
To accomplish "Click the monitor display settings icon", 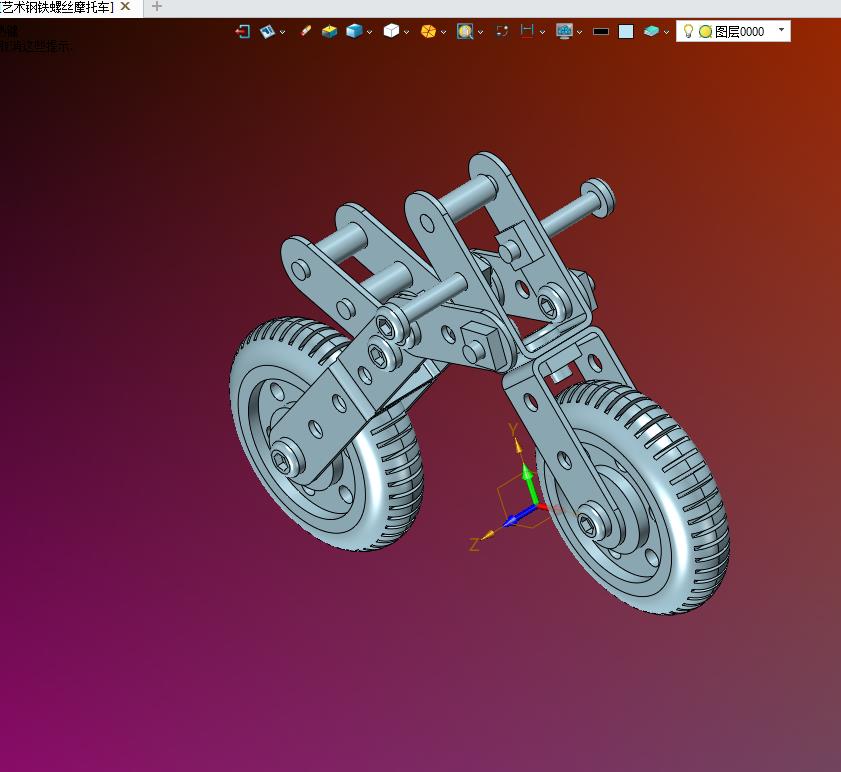I will [x=564, y=32].
